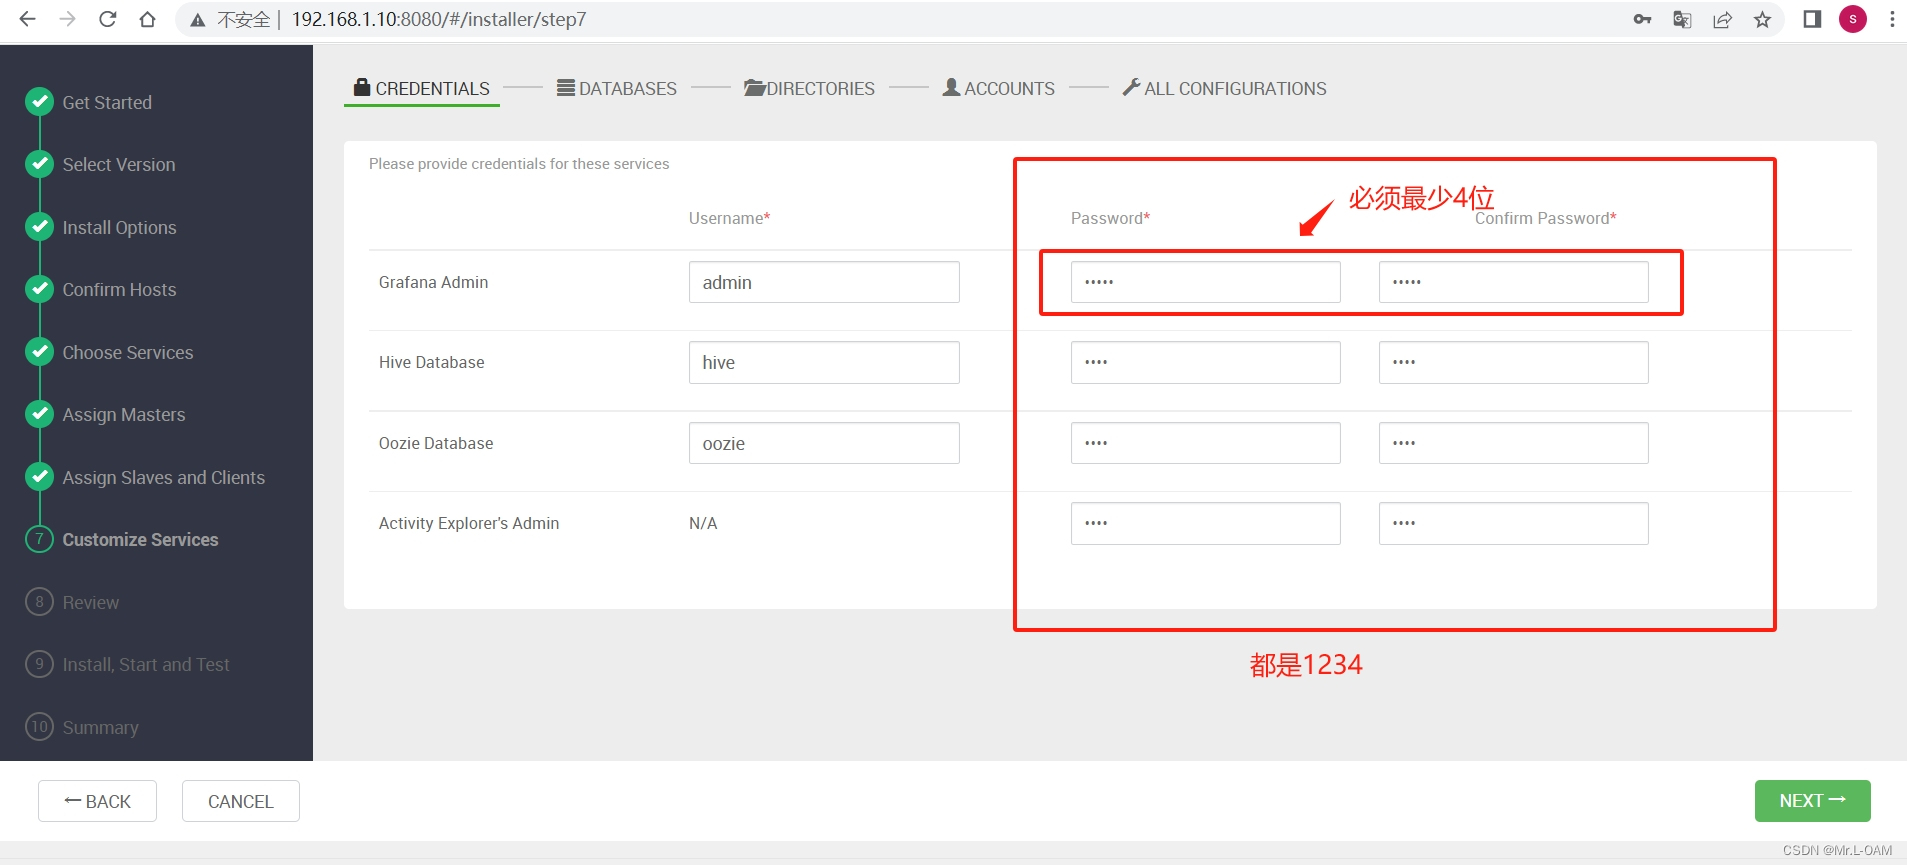Image resolution: width=1907 pixels, height=865 pixels.
Task: Select the CREDENTIALS tab label
Action: (432, 88)
